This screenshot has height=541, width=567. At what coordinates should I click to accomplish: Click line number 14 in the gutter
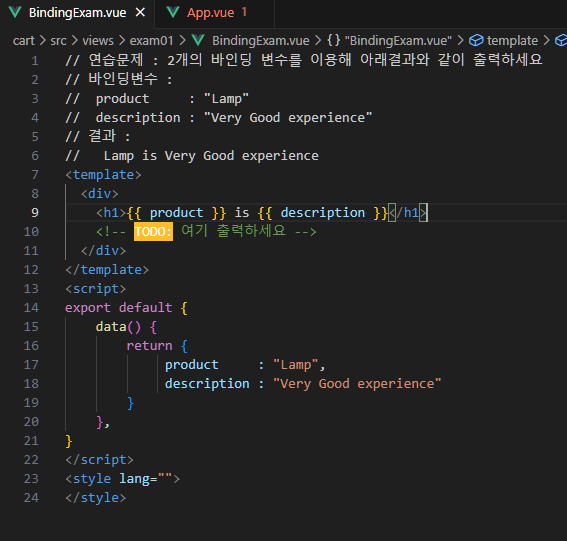[x=31, y=308]
